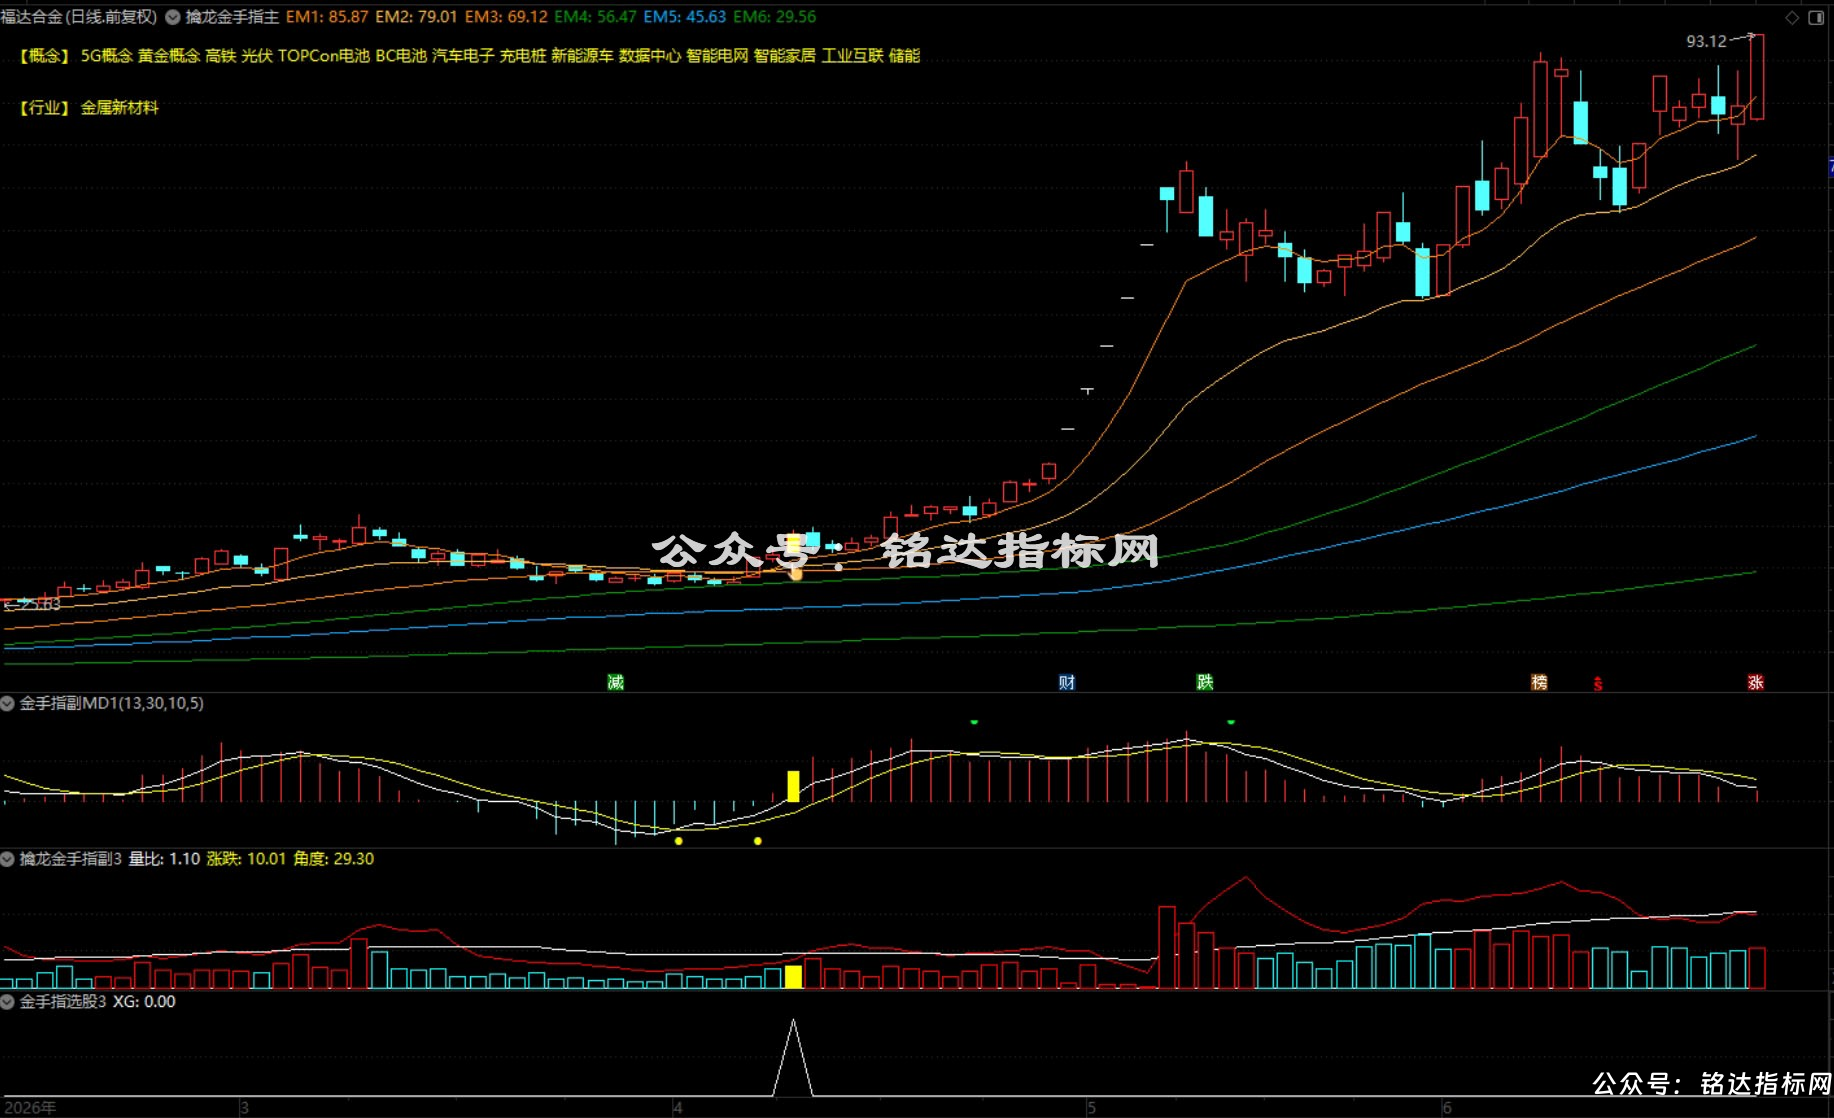Click the green 减 event marker

coord(616,682)
